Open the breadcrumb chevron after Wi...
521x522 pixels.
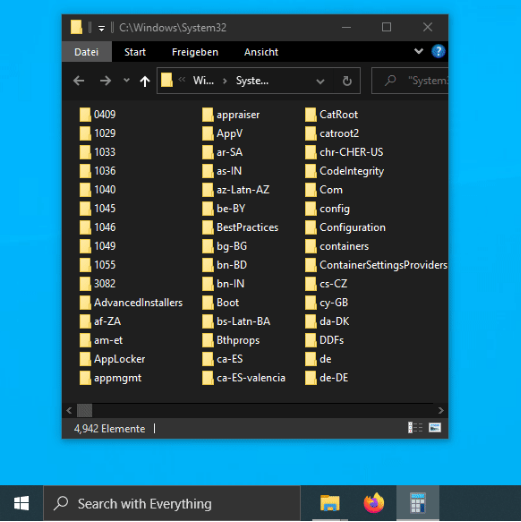click(225, 81)
